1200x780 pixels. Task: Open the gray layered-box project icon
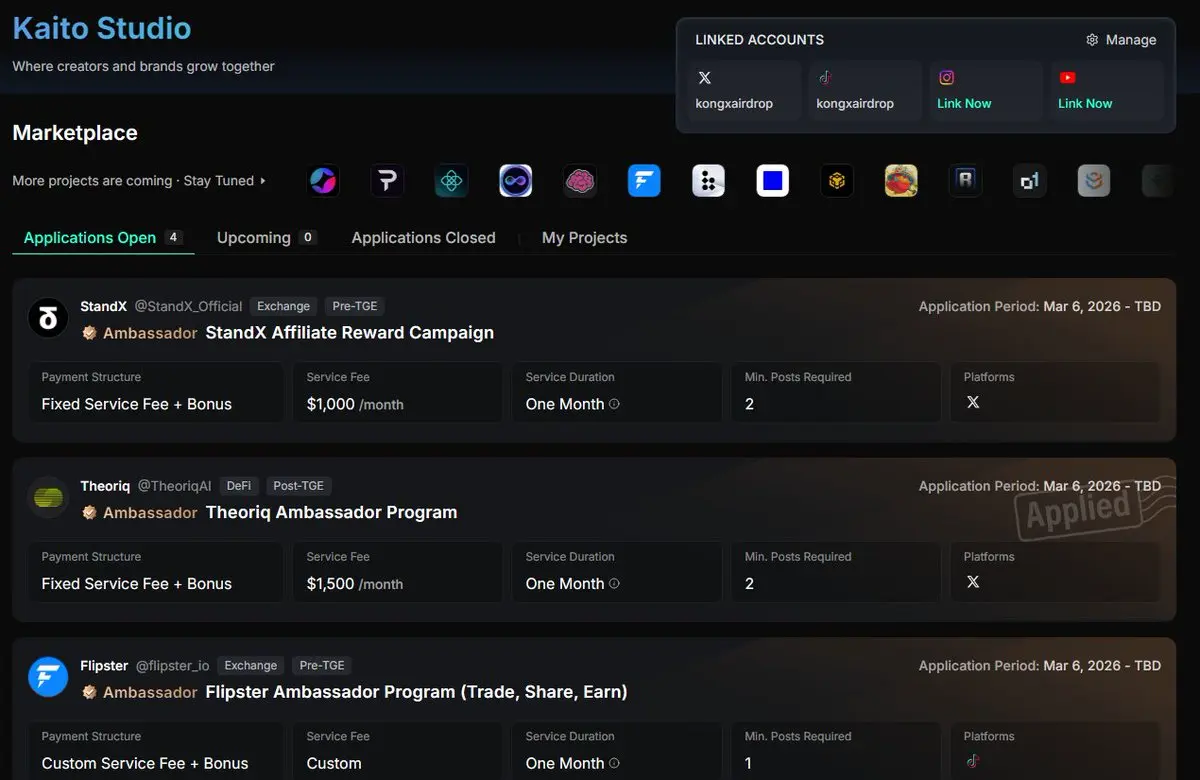coord(1094,181)
